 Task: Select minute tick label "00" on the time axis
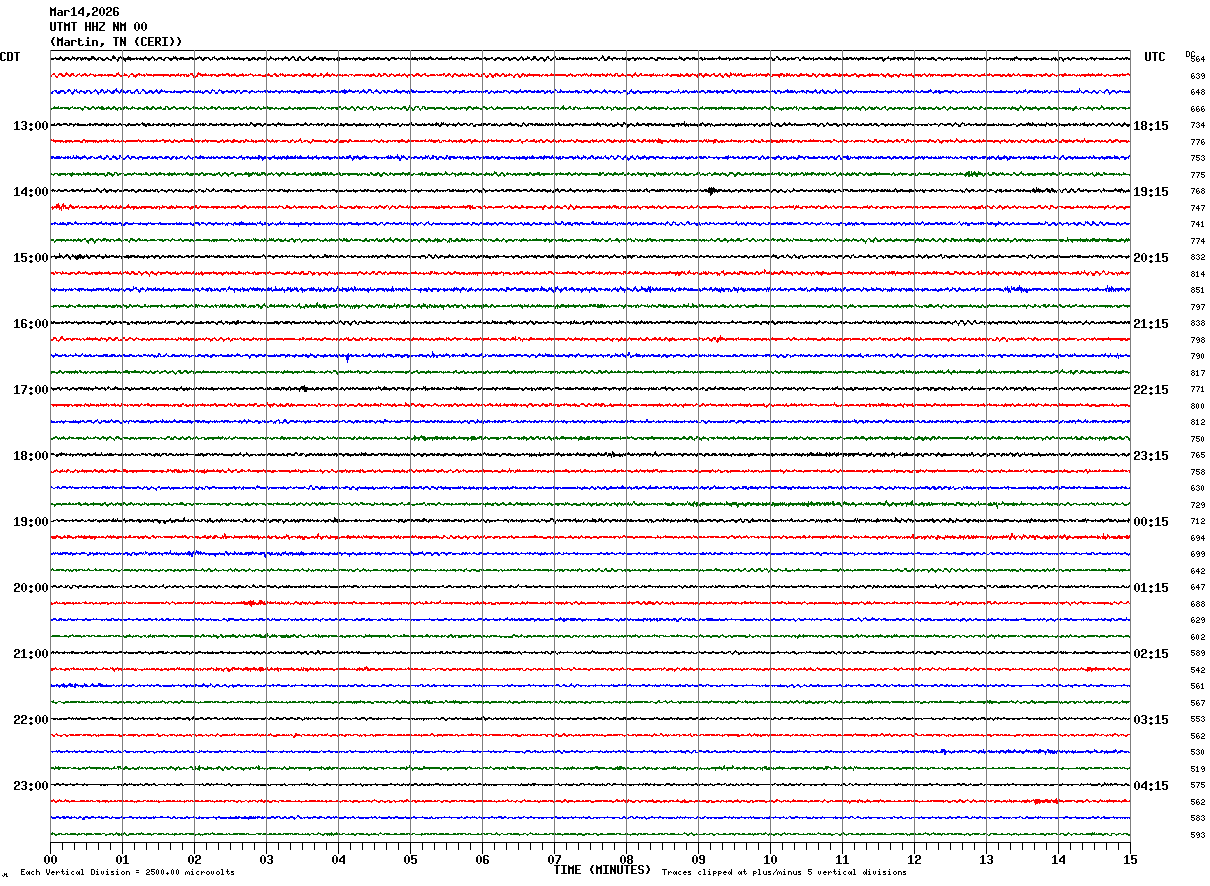[x=50, y=860]
